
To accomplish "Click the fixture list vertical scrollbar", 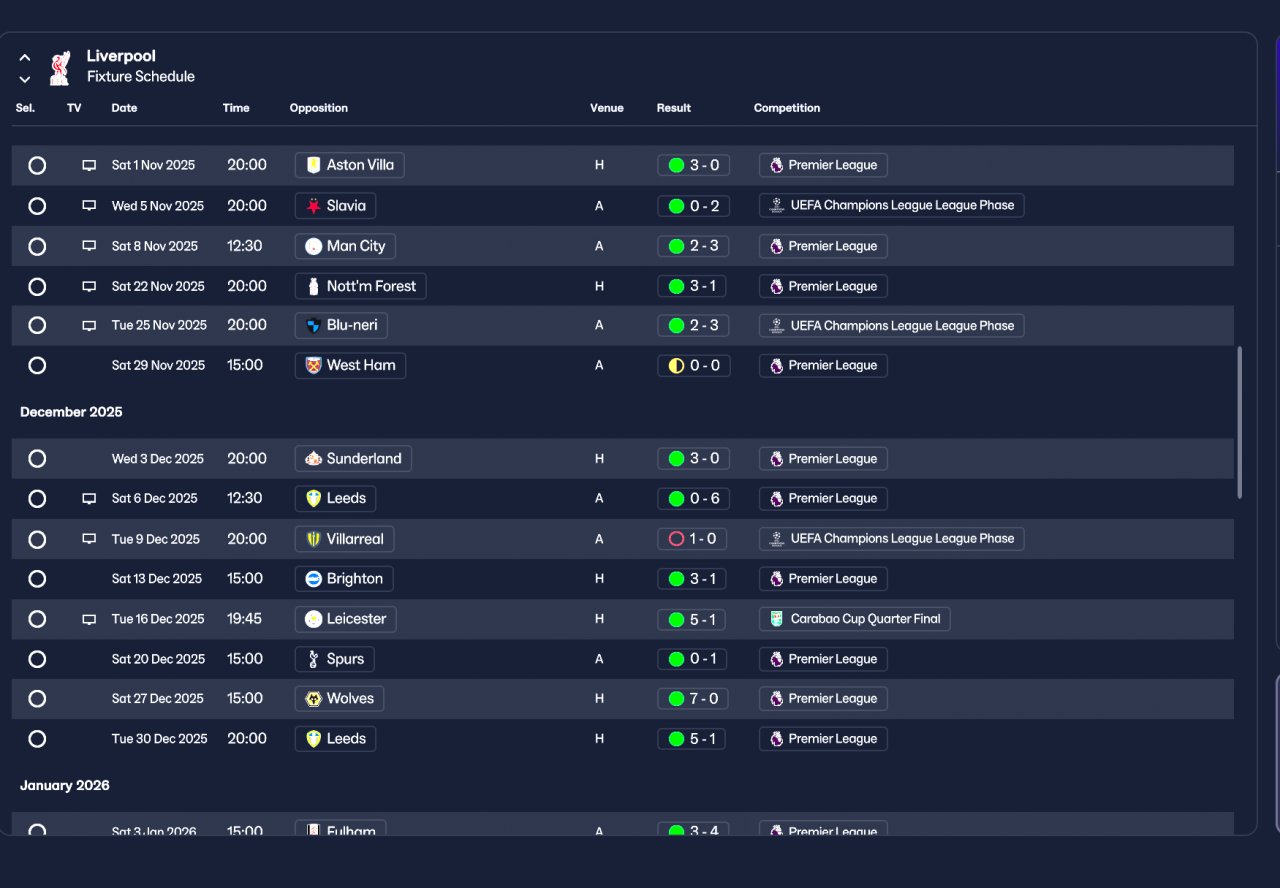I will click(1240, 422).
